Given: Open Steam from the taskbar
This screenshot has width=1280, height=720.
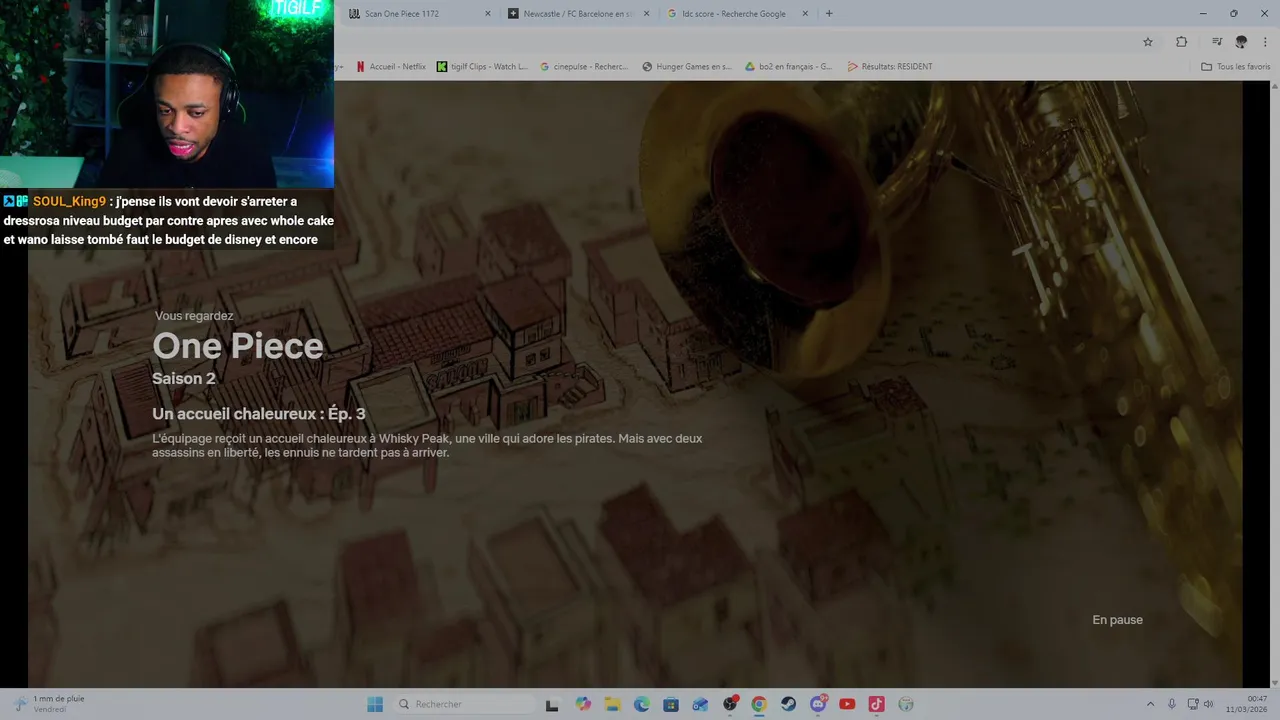Looking at the screenshot, I should pos(789,704).
